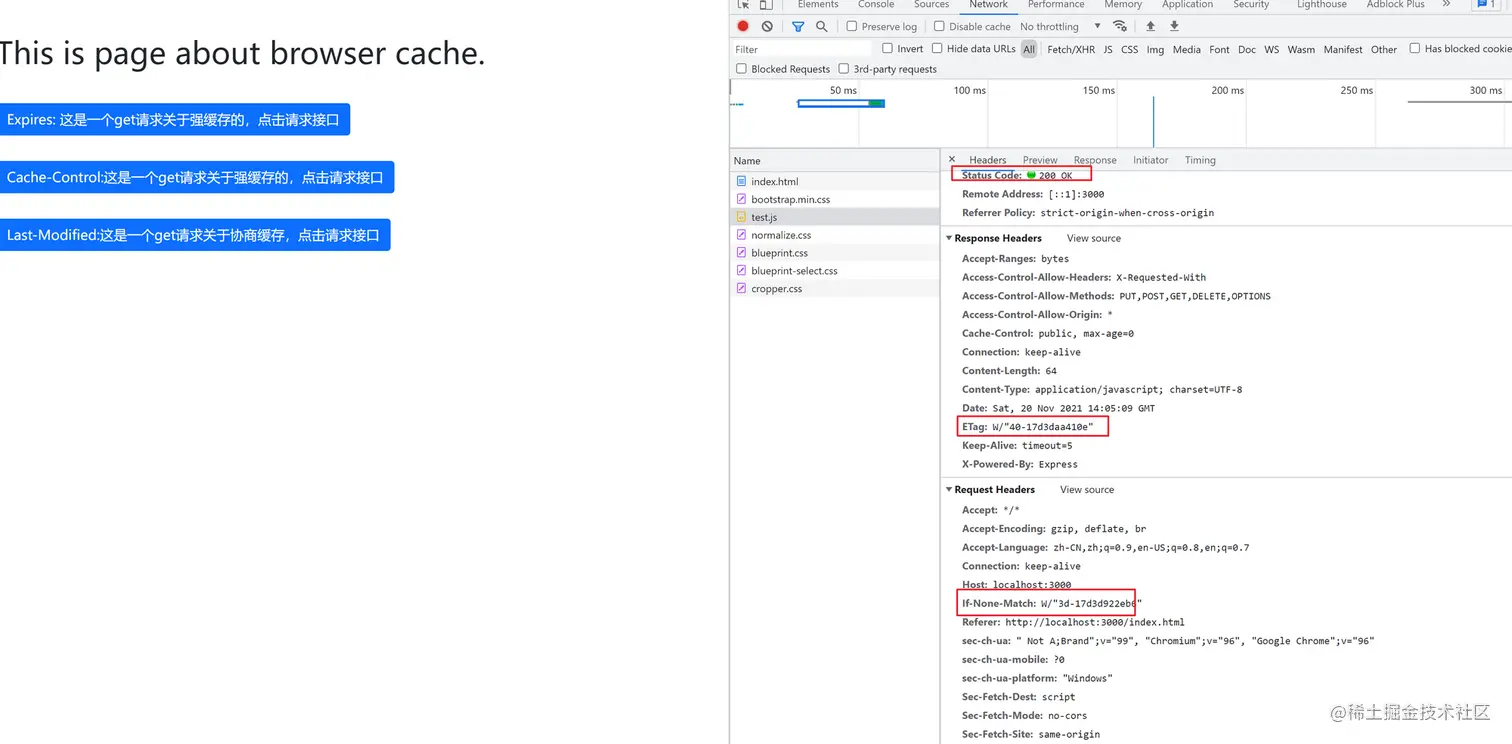Collapse the Request Headers section
This screenshot has height=744, width=1512.
tap(949, 489)
